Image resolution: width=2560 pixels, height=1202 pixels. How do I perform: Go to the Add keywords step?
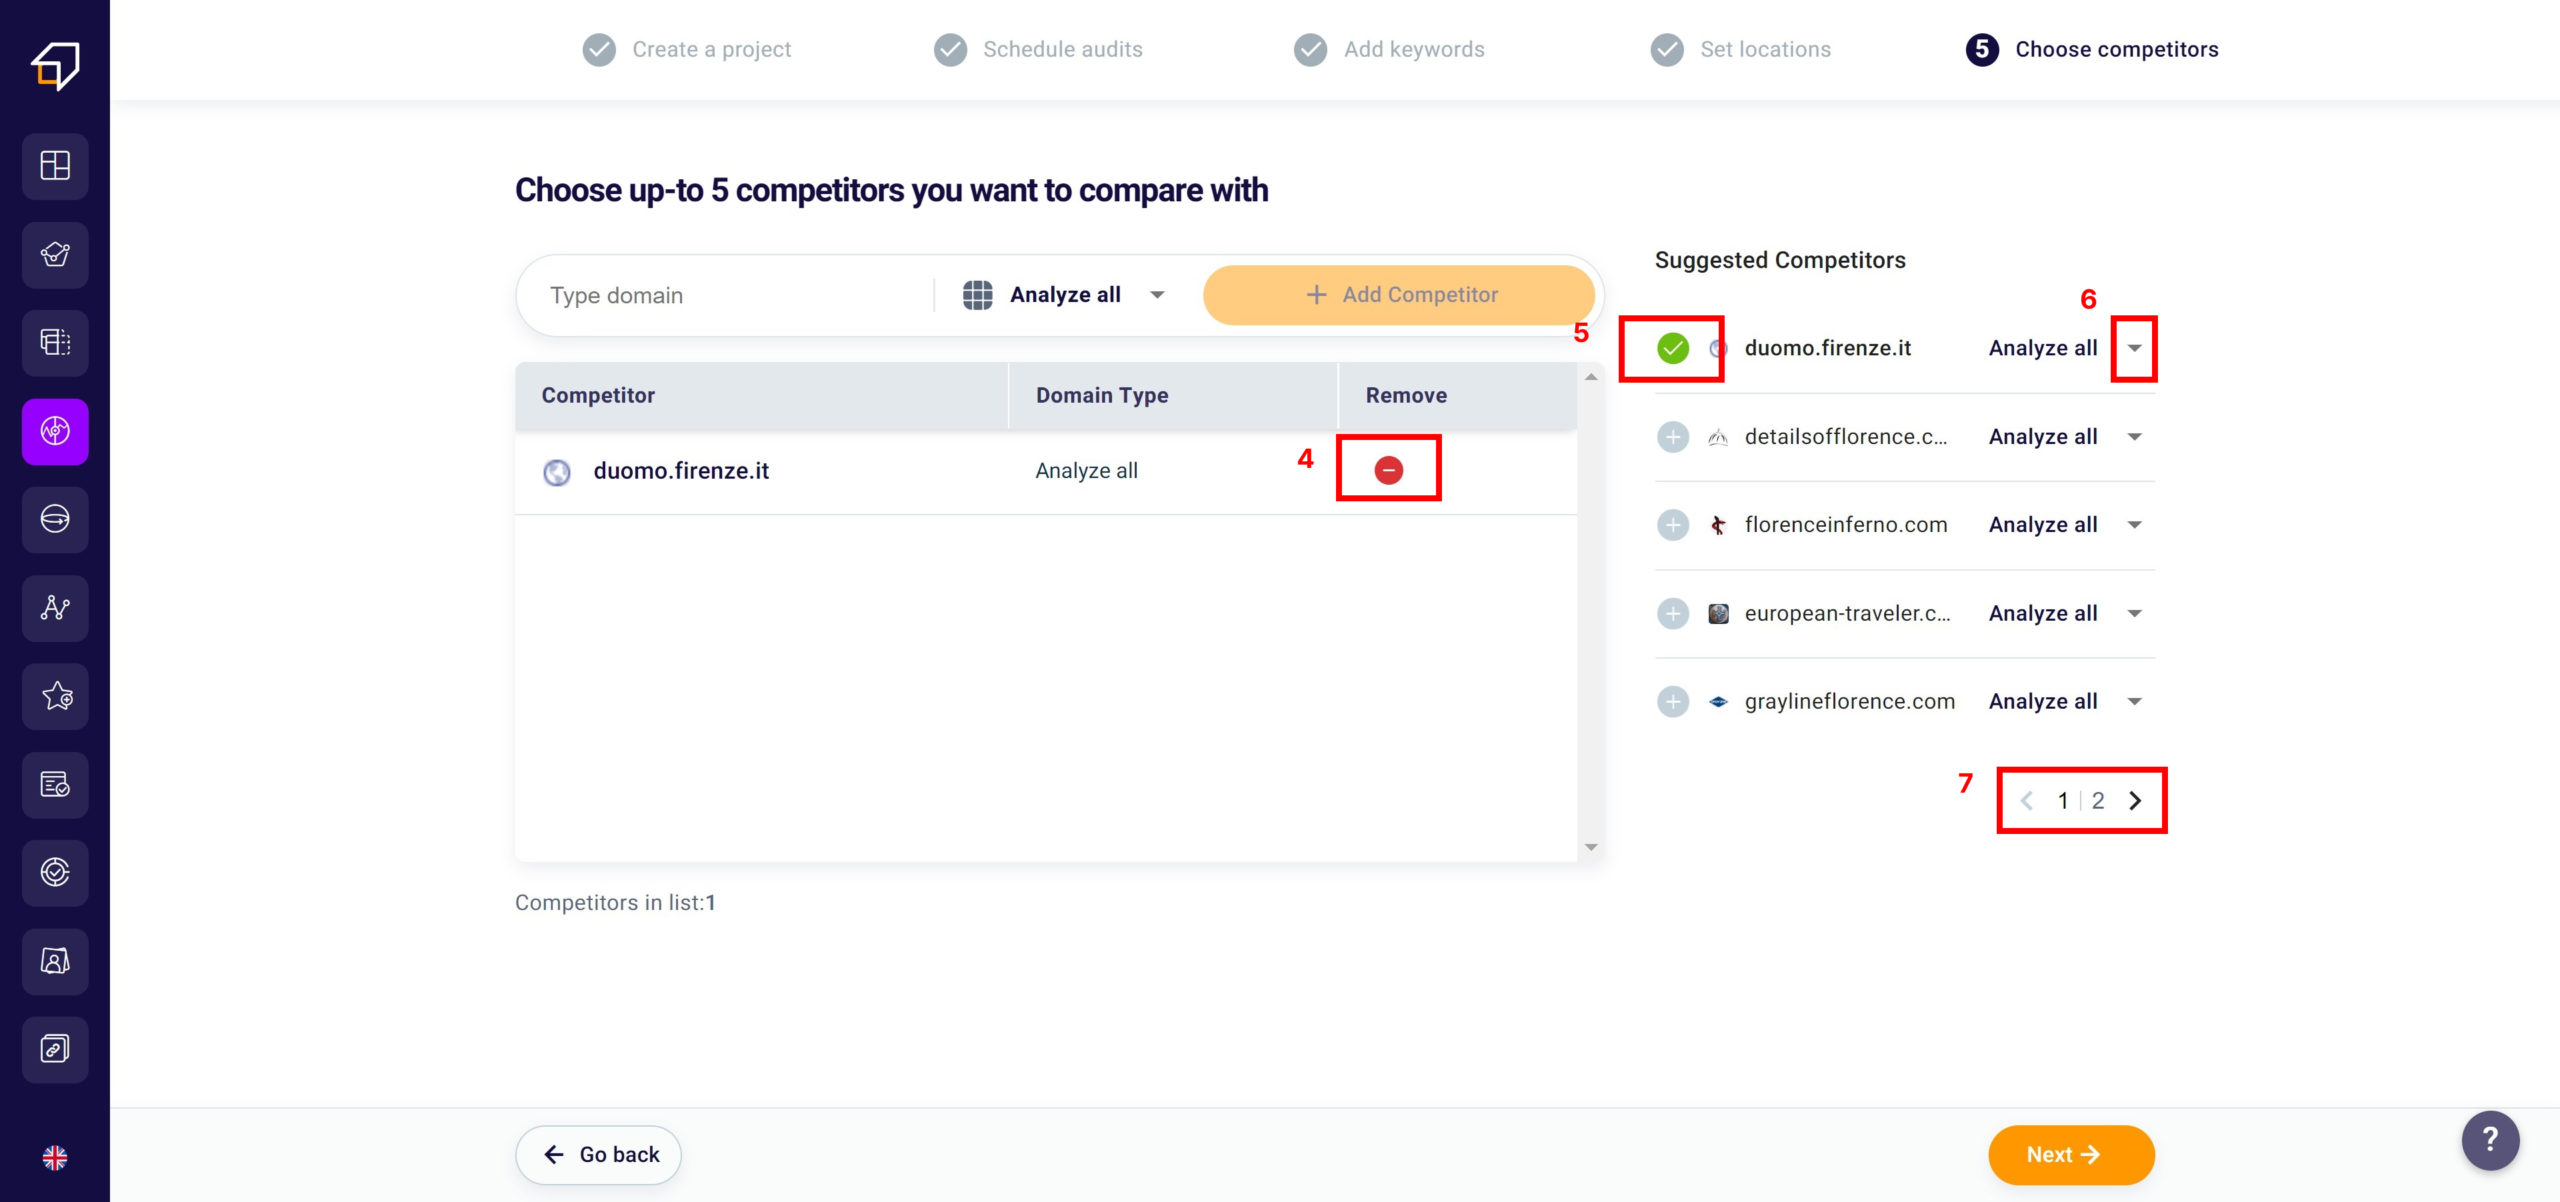click(1413, 49)
